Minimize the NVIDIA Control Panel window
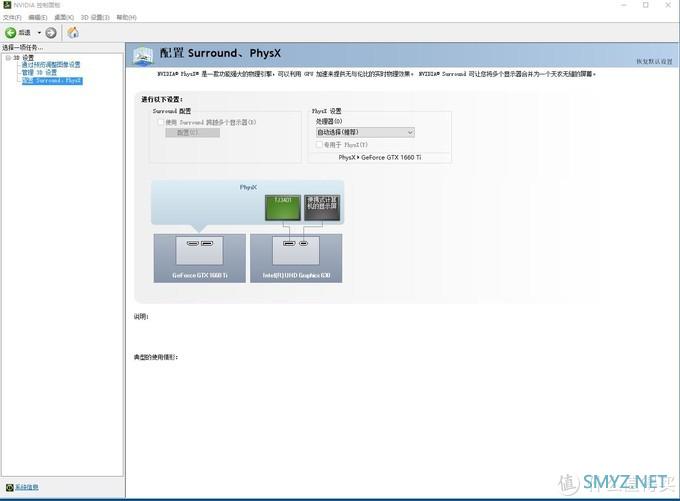The width and height of the screenshot is (680, 501). tap(624, 5)
